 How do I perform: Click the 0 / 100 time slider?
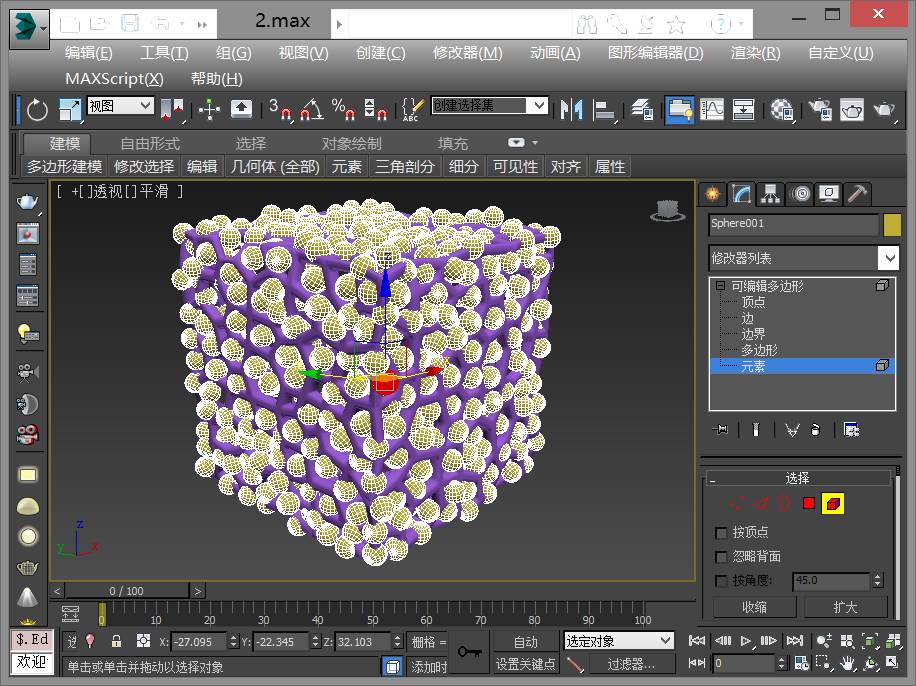pyautogui.click(x=127, y=591)
